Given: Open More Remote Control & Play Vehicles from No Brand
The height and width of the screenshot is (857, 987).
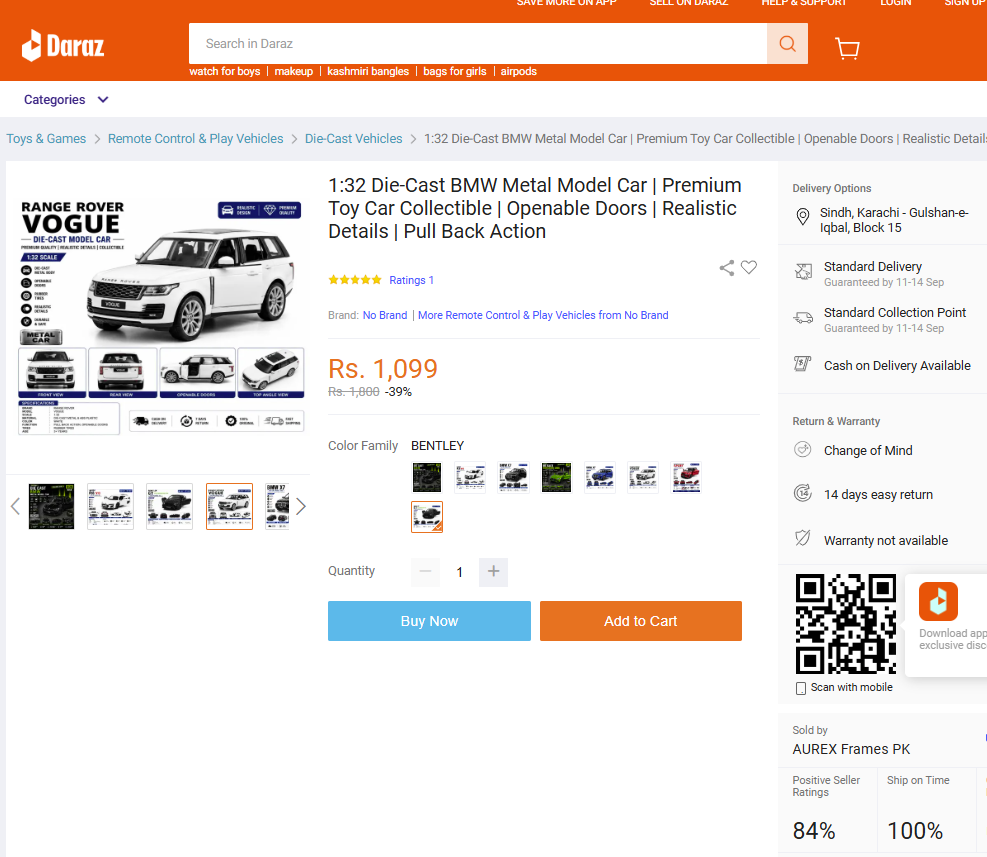Looking at the screenshot, I should click(x=543, y=315).
